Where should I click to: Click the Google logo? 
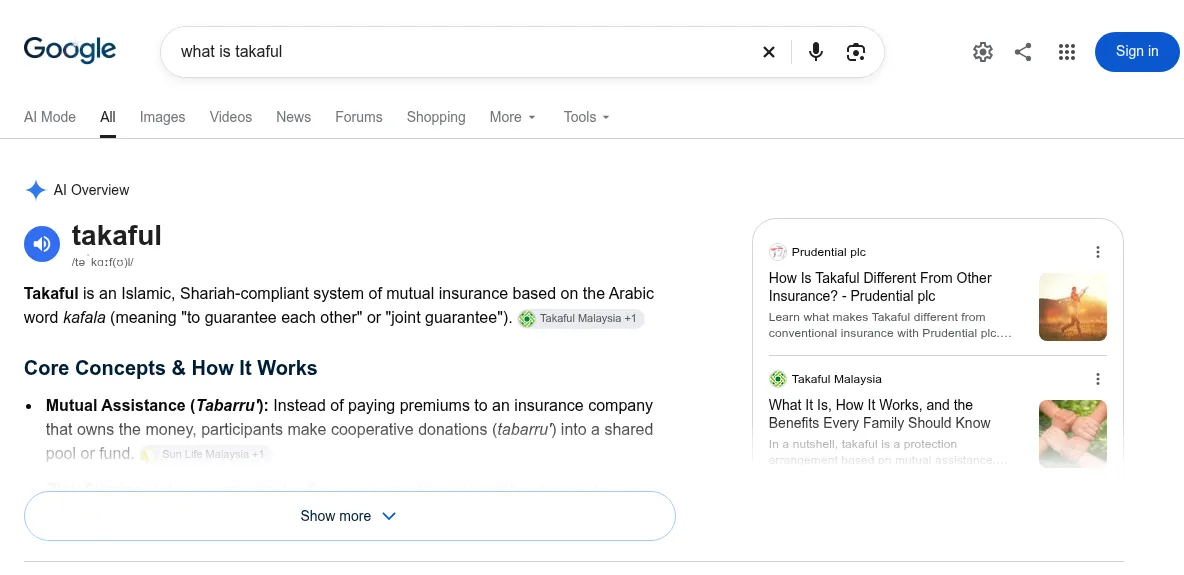(69, 50)
